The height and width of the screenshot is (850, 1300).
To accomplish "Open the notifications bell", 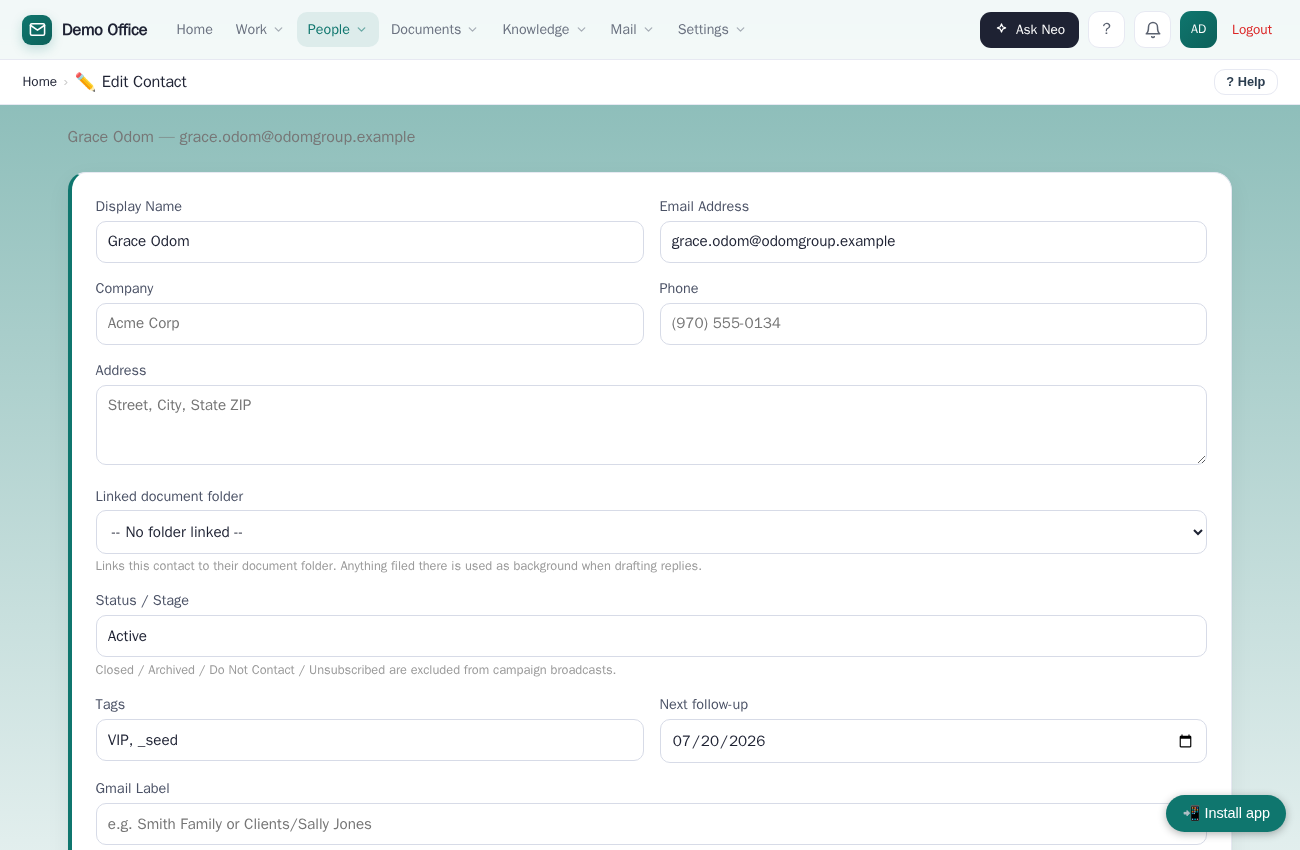I will tap(1152, 30).
